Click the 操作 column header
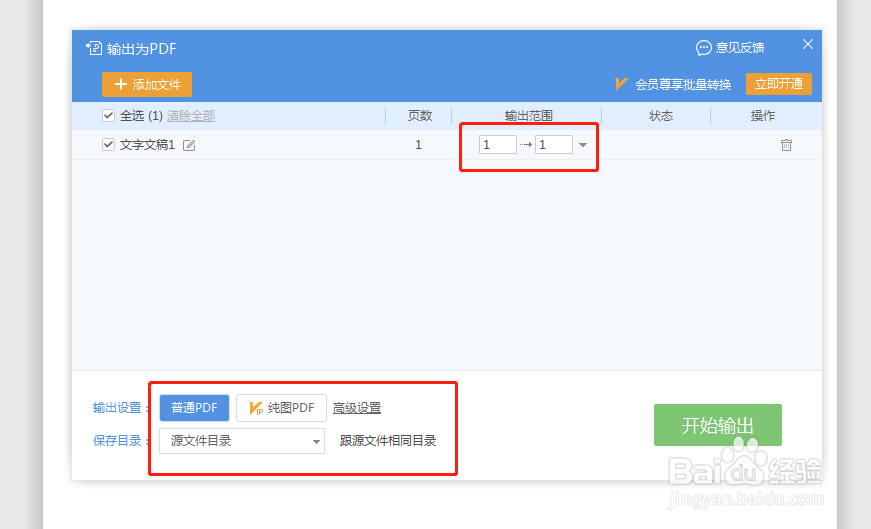871x529 pixels. click(x=762, y=116)
